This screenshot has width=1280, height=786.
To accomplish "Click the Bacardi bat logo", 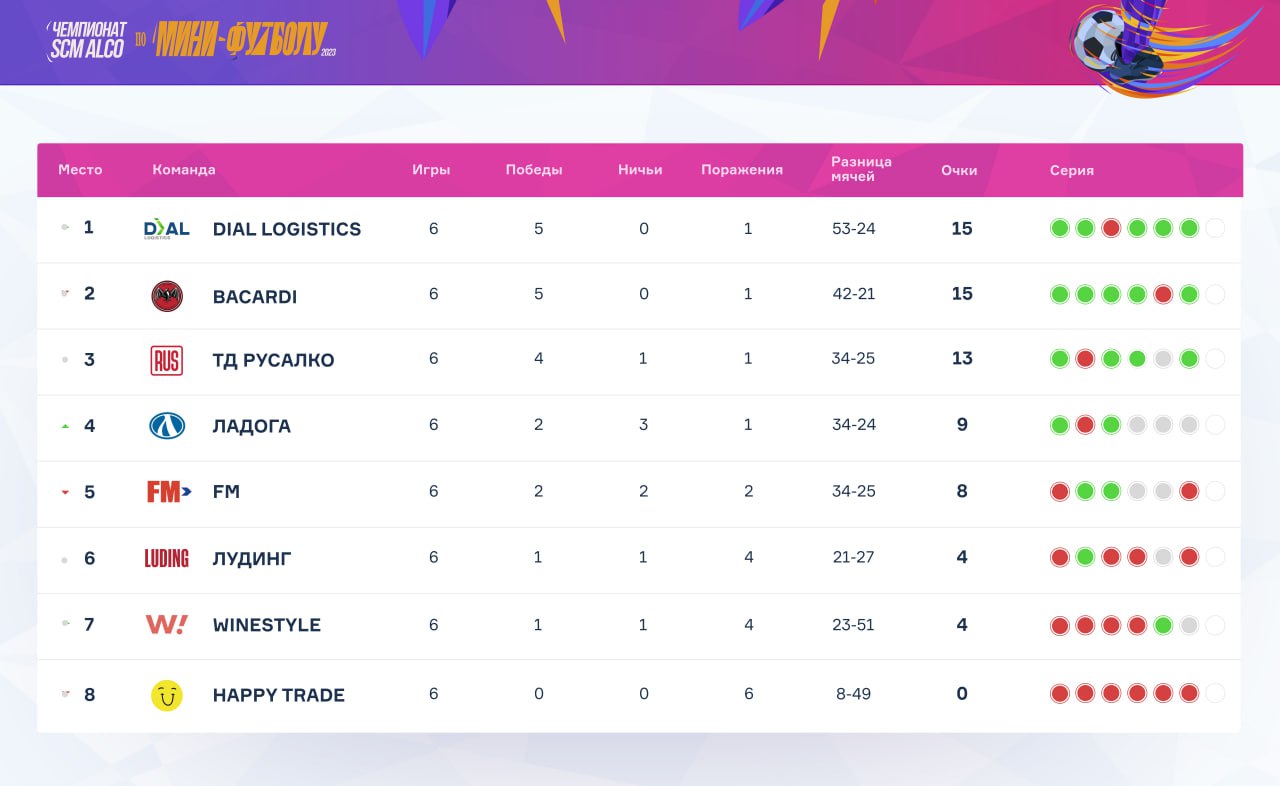I will click(167, 295).
